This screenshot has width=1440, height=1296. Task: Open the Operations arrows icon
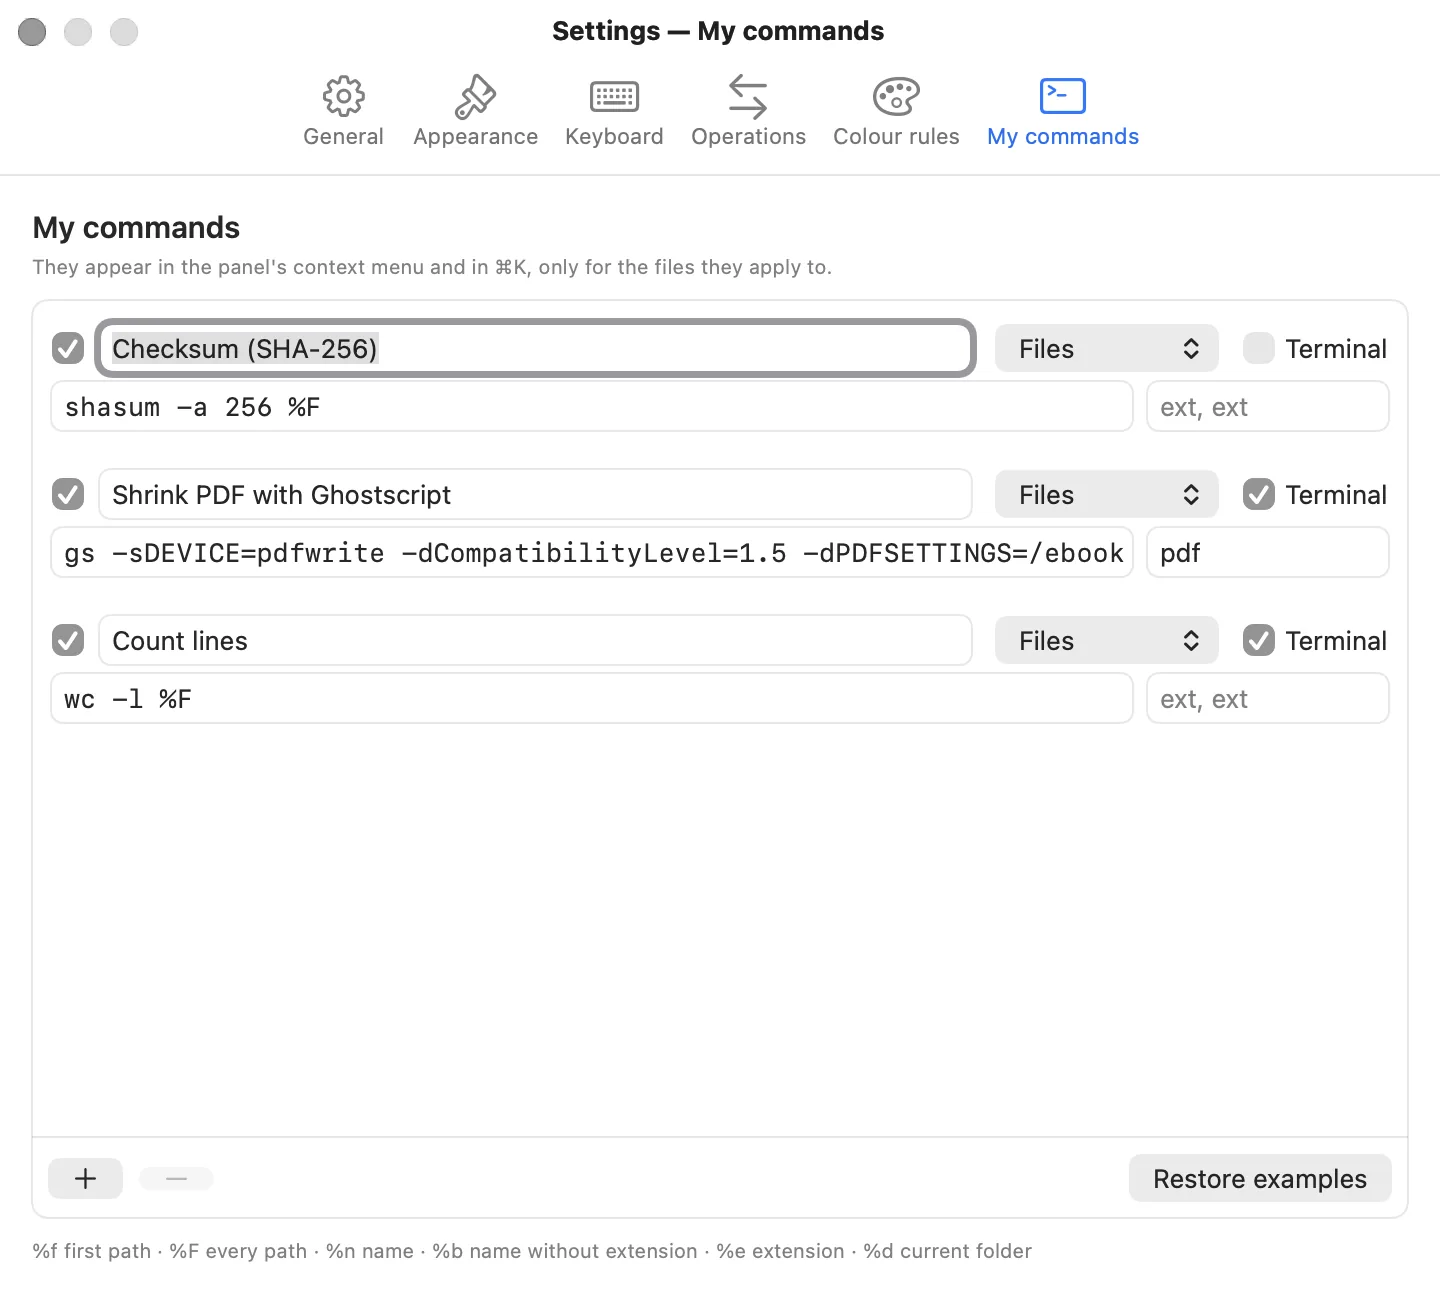748,97
